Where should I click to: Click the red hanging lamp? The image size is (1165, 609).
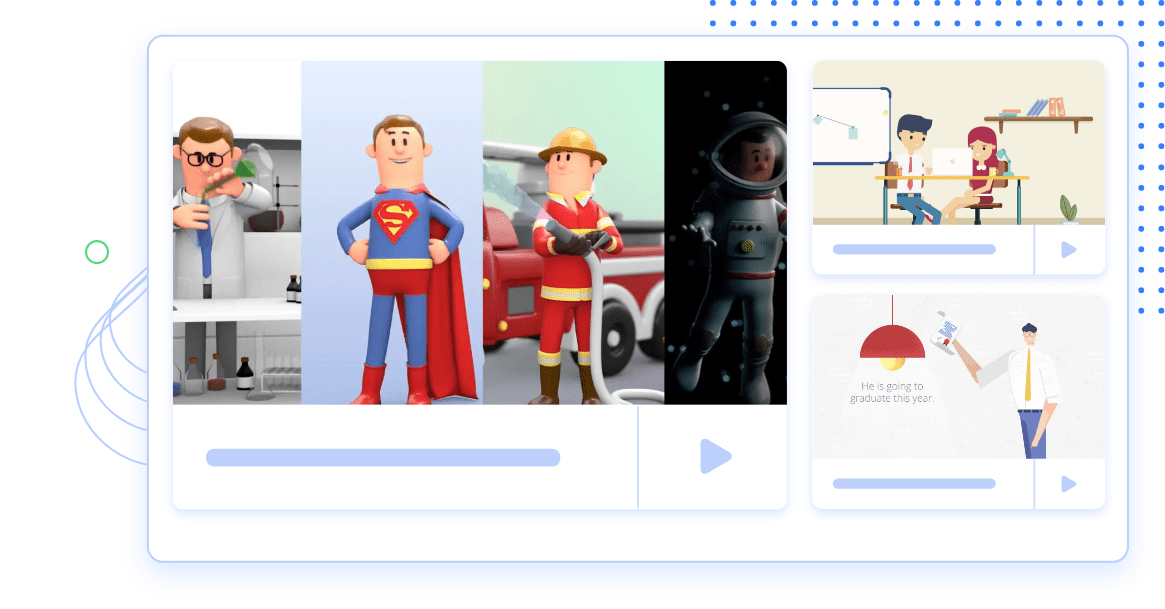[x=891, y=341]
